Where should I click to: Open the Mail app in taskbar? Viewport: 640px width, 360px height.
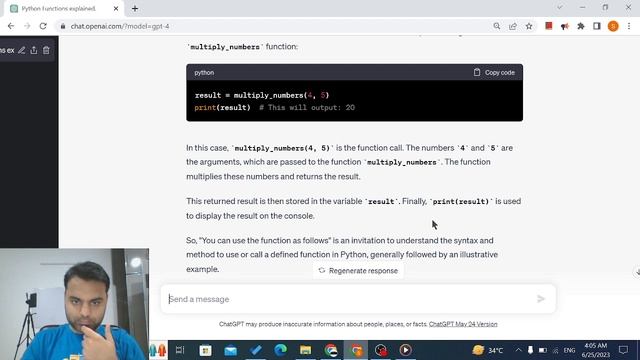tap(231, 350)
